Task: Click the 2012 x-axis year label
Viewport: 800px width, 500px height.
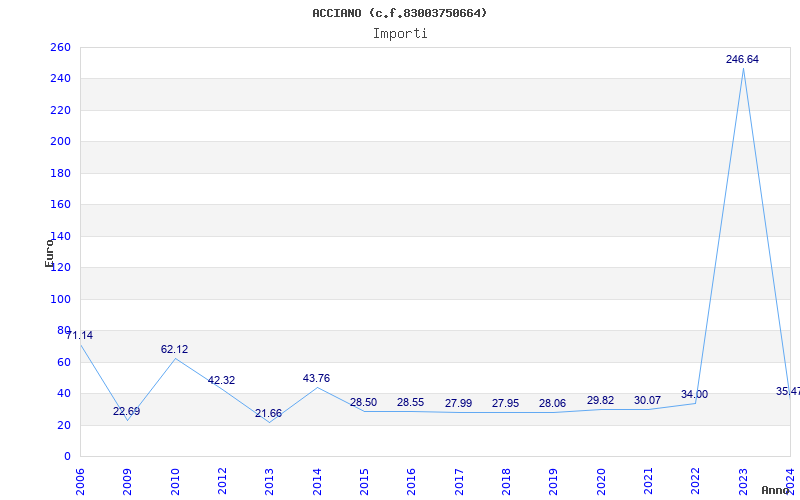Action: point(222,482)
